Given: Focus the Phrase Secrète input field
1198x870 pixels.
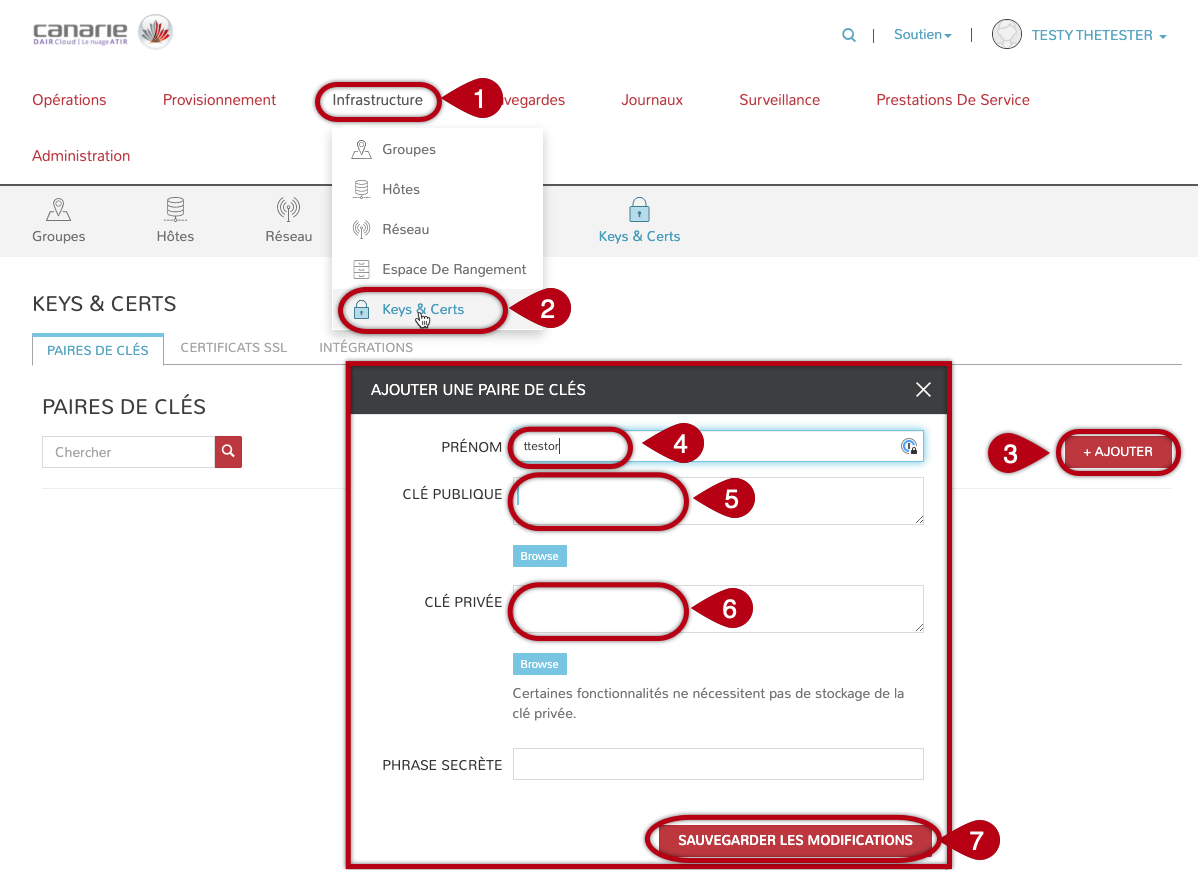Looking at the screenshot, I should click(717, 764).
